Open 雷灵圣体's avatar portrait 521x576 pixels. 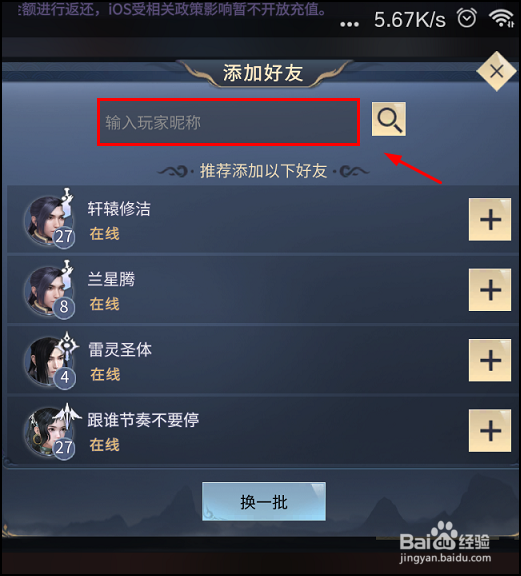click(x=50, y=361)
